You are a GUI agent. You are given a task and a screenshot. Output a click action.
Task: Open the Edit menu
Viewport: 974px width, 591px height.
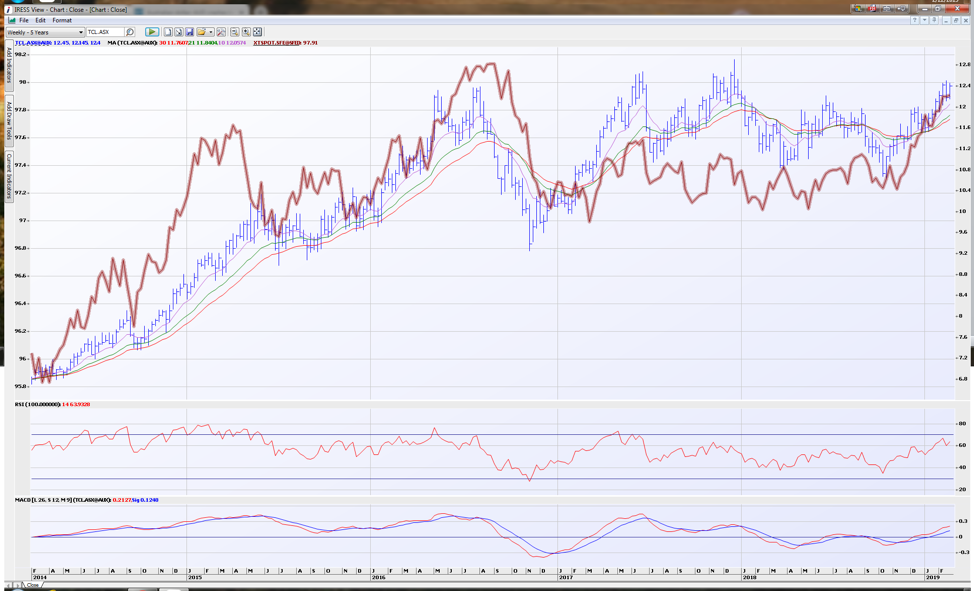tap(40, 20)
